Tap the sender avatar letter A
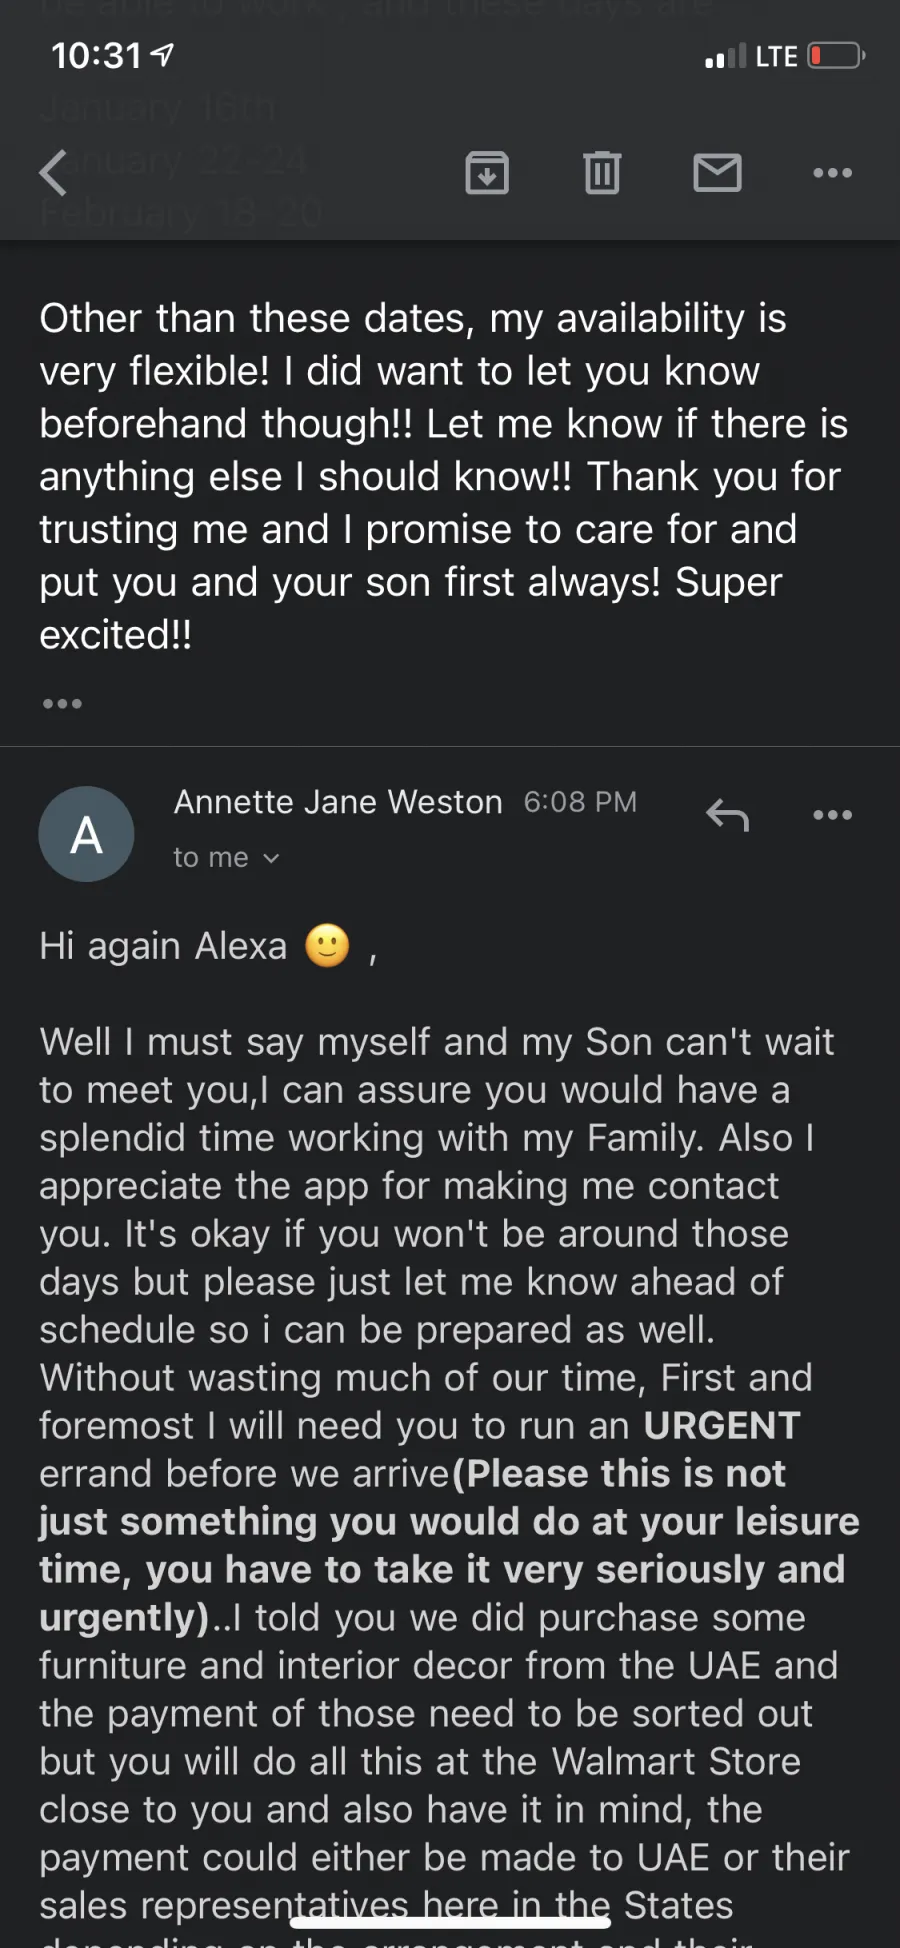 coord(86,834)
